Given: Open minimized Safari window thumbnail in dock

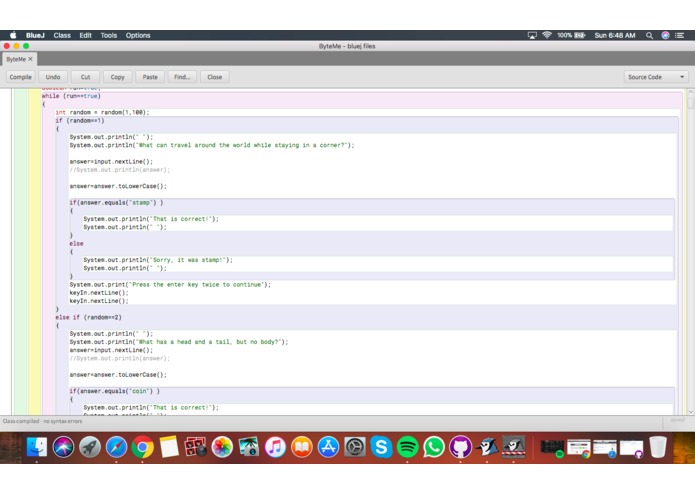Looking at the screenshot, I should pos(605,448).
